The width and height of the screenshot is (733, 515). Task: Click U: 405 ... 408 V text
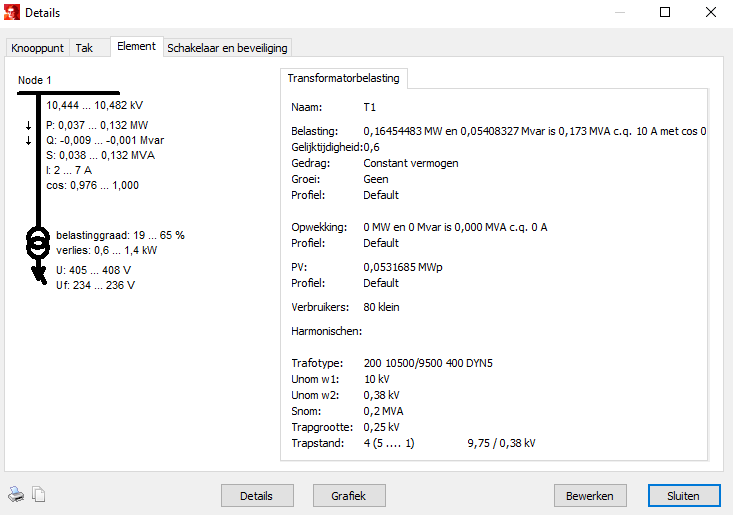pyautogui.click(x=93, y=270)
